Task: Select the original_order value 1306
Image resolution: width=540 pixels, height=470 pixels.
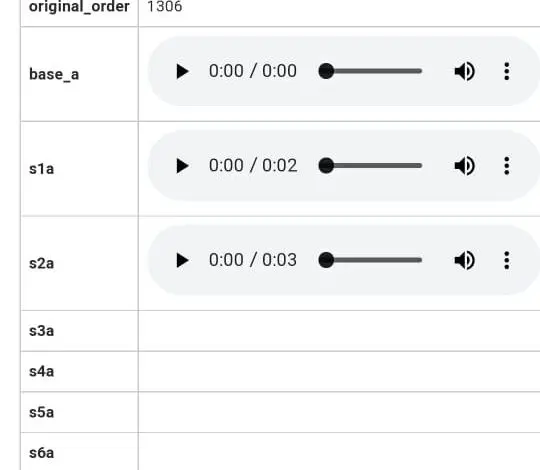Action: [x=165, y=6]
